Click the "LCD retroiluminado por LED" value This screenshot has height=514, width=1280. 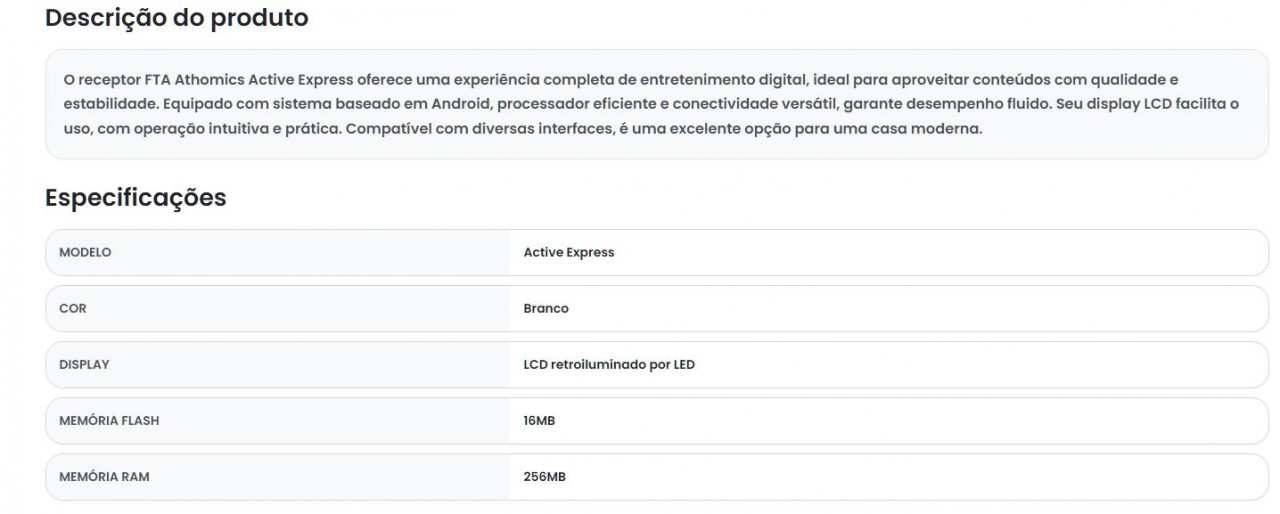[609, 364]
